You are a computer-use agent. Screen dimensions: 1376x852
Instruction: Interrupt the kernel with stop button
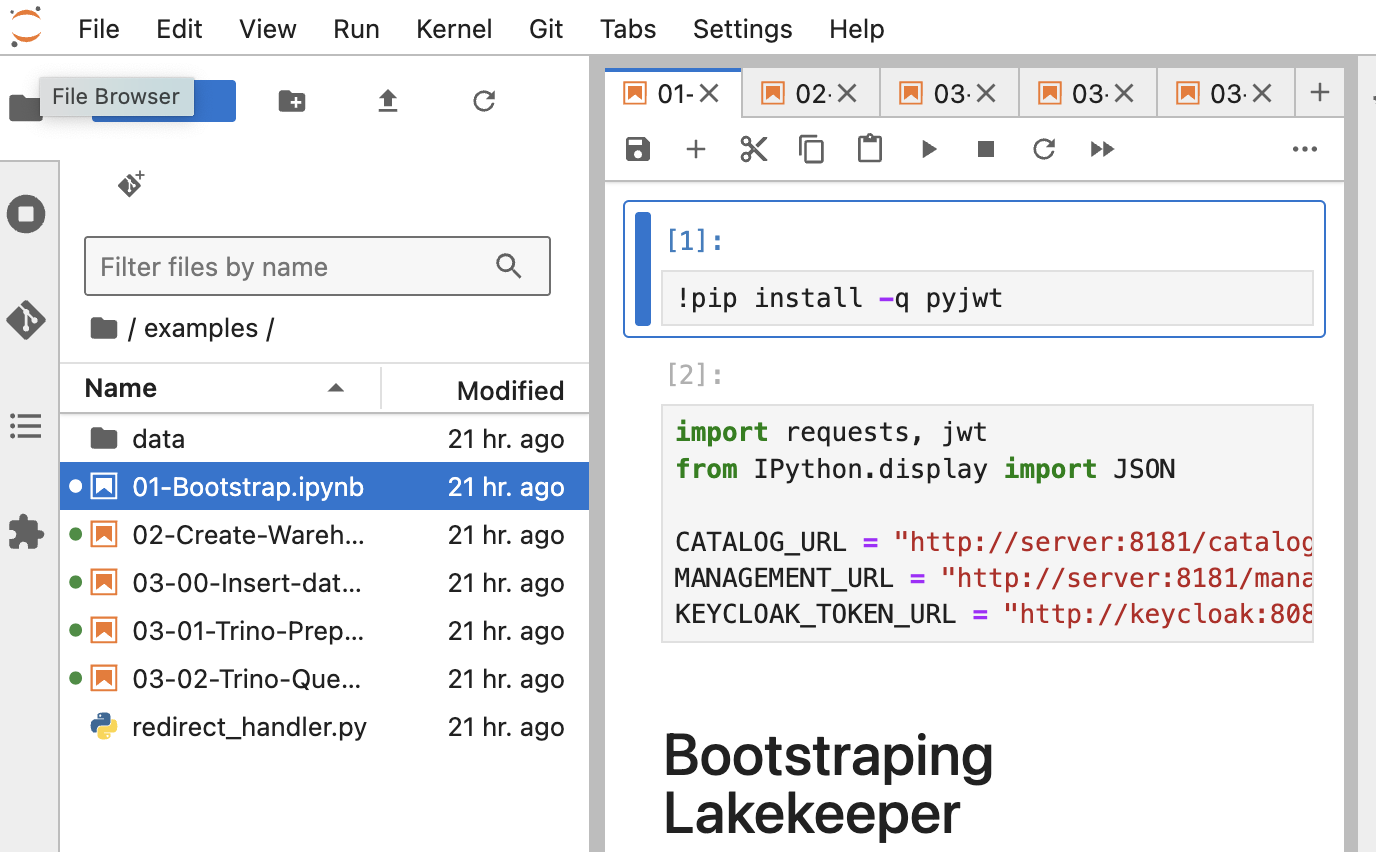[986, 149]
